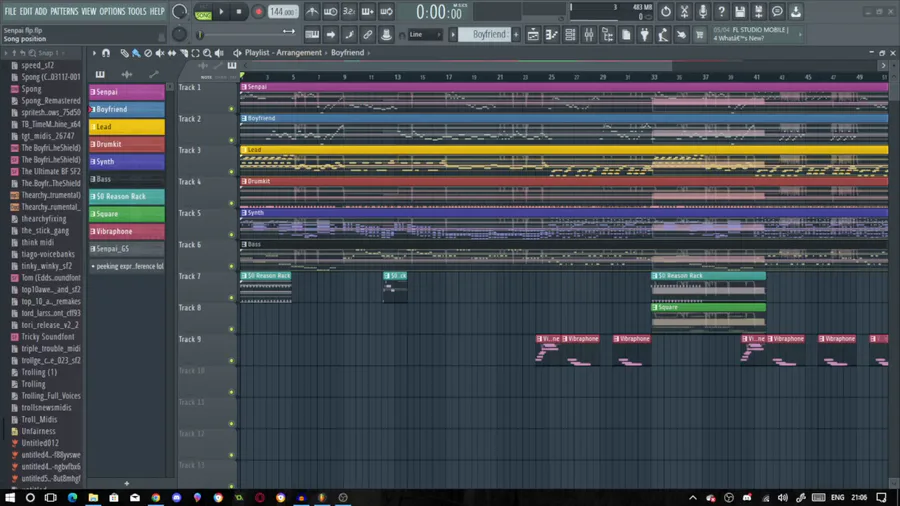Open the playlist options arrow menu
The image size is (900, 506).
(x=94, y=53)
